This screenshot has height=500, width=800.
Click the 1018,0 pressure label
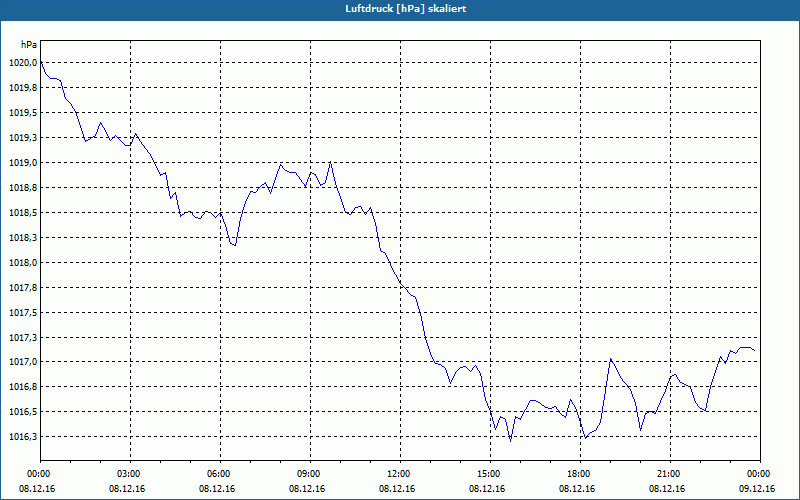[23, 263]
